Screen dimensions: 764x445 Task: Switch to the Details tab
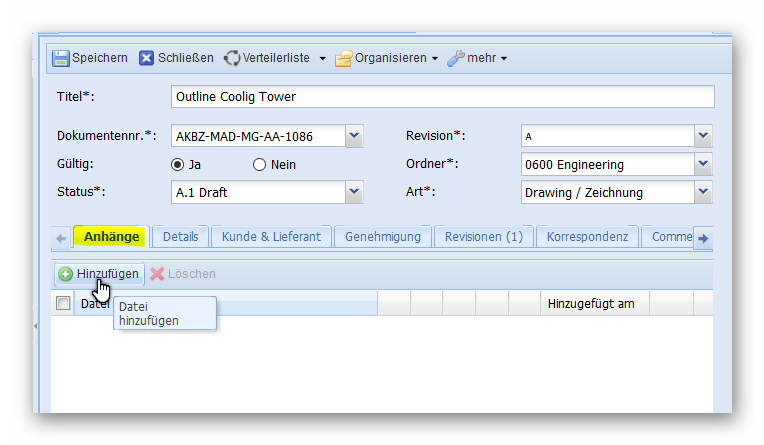pos(180,237)
